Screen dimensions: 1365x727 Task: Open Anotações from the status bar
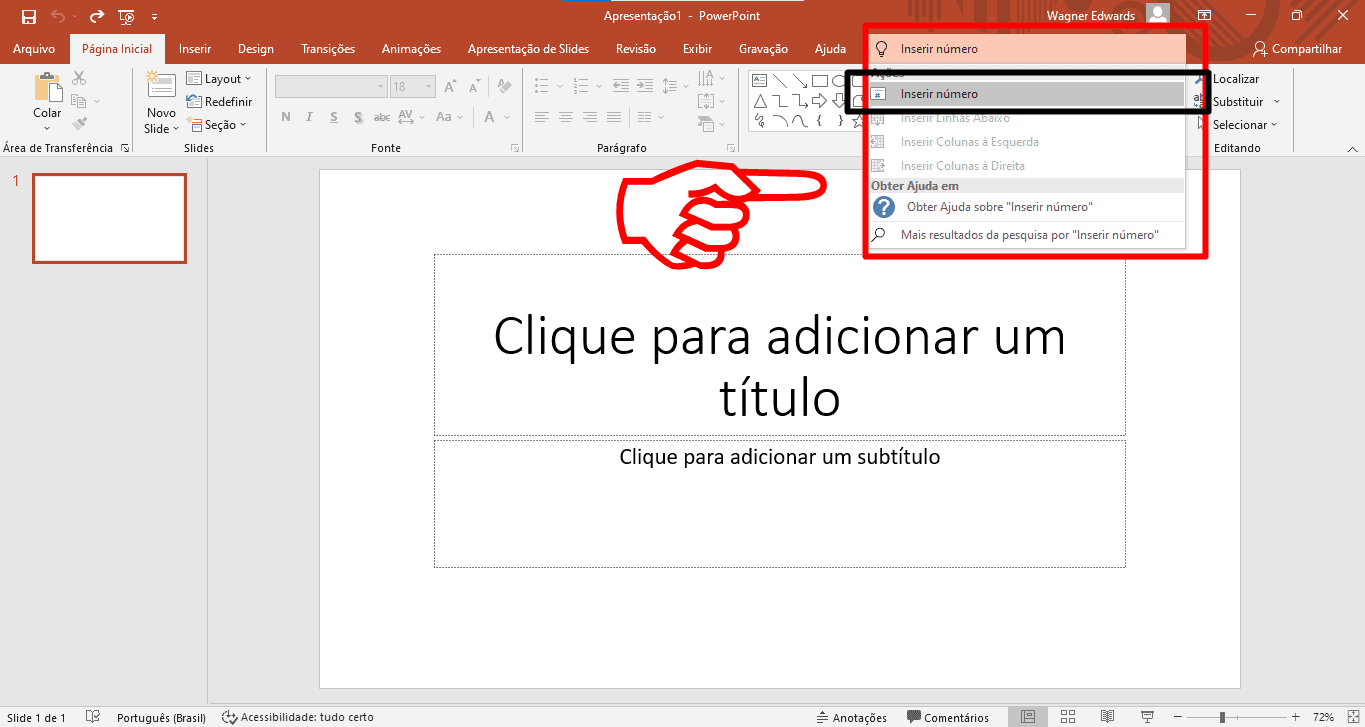(851, 716)
